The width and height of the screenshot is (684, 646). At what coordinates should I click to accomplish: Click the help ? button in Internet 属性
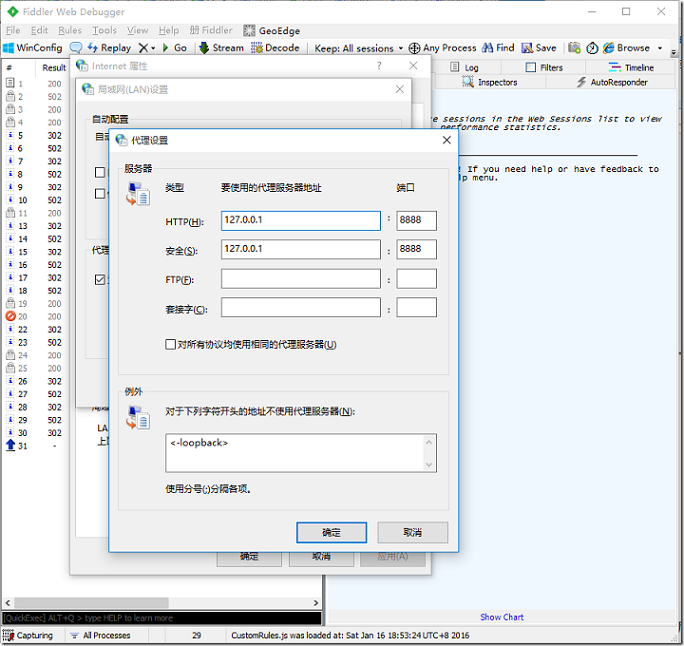379,66
